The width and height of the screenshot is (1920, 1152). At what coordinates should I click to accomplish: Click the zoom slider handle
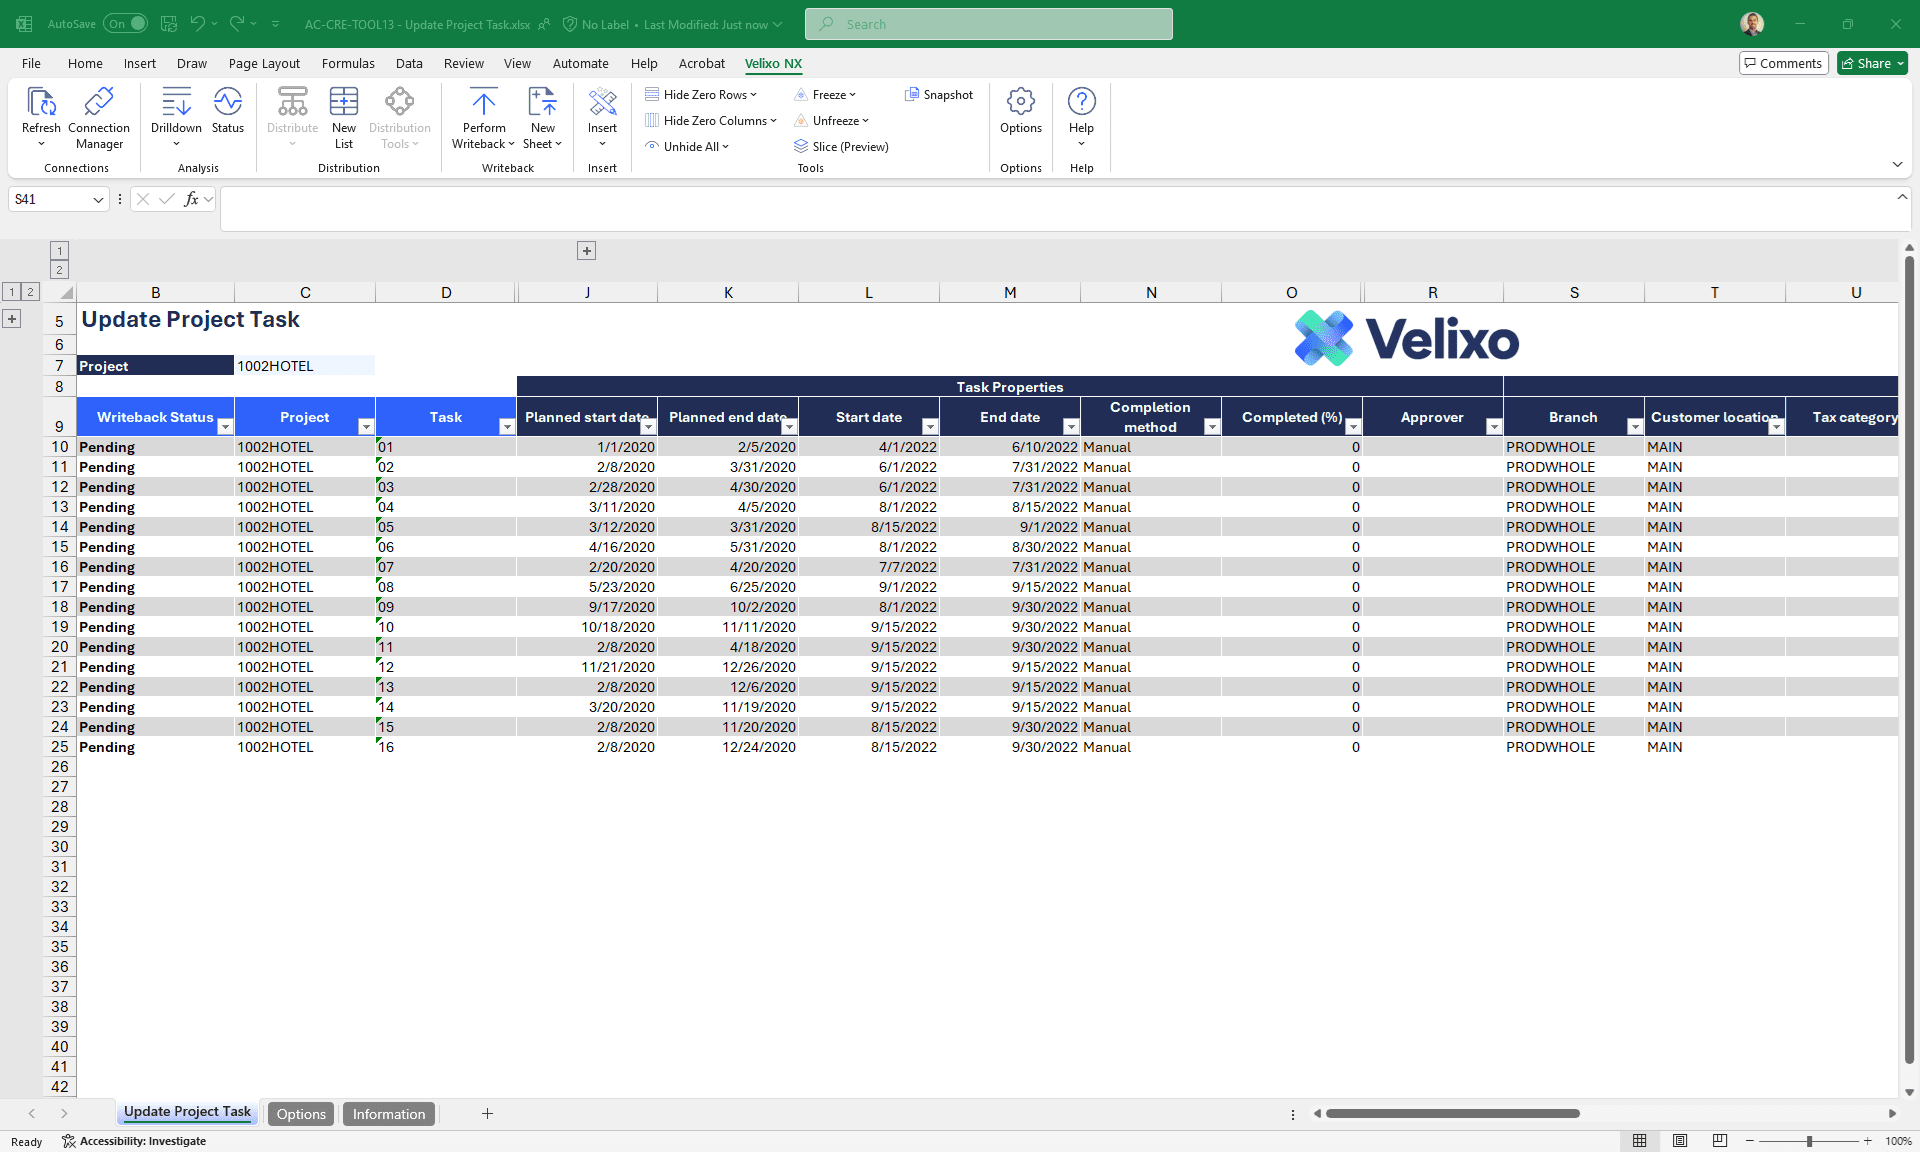point(1809,1141)
